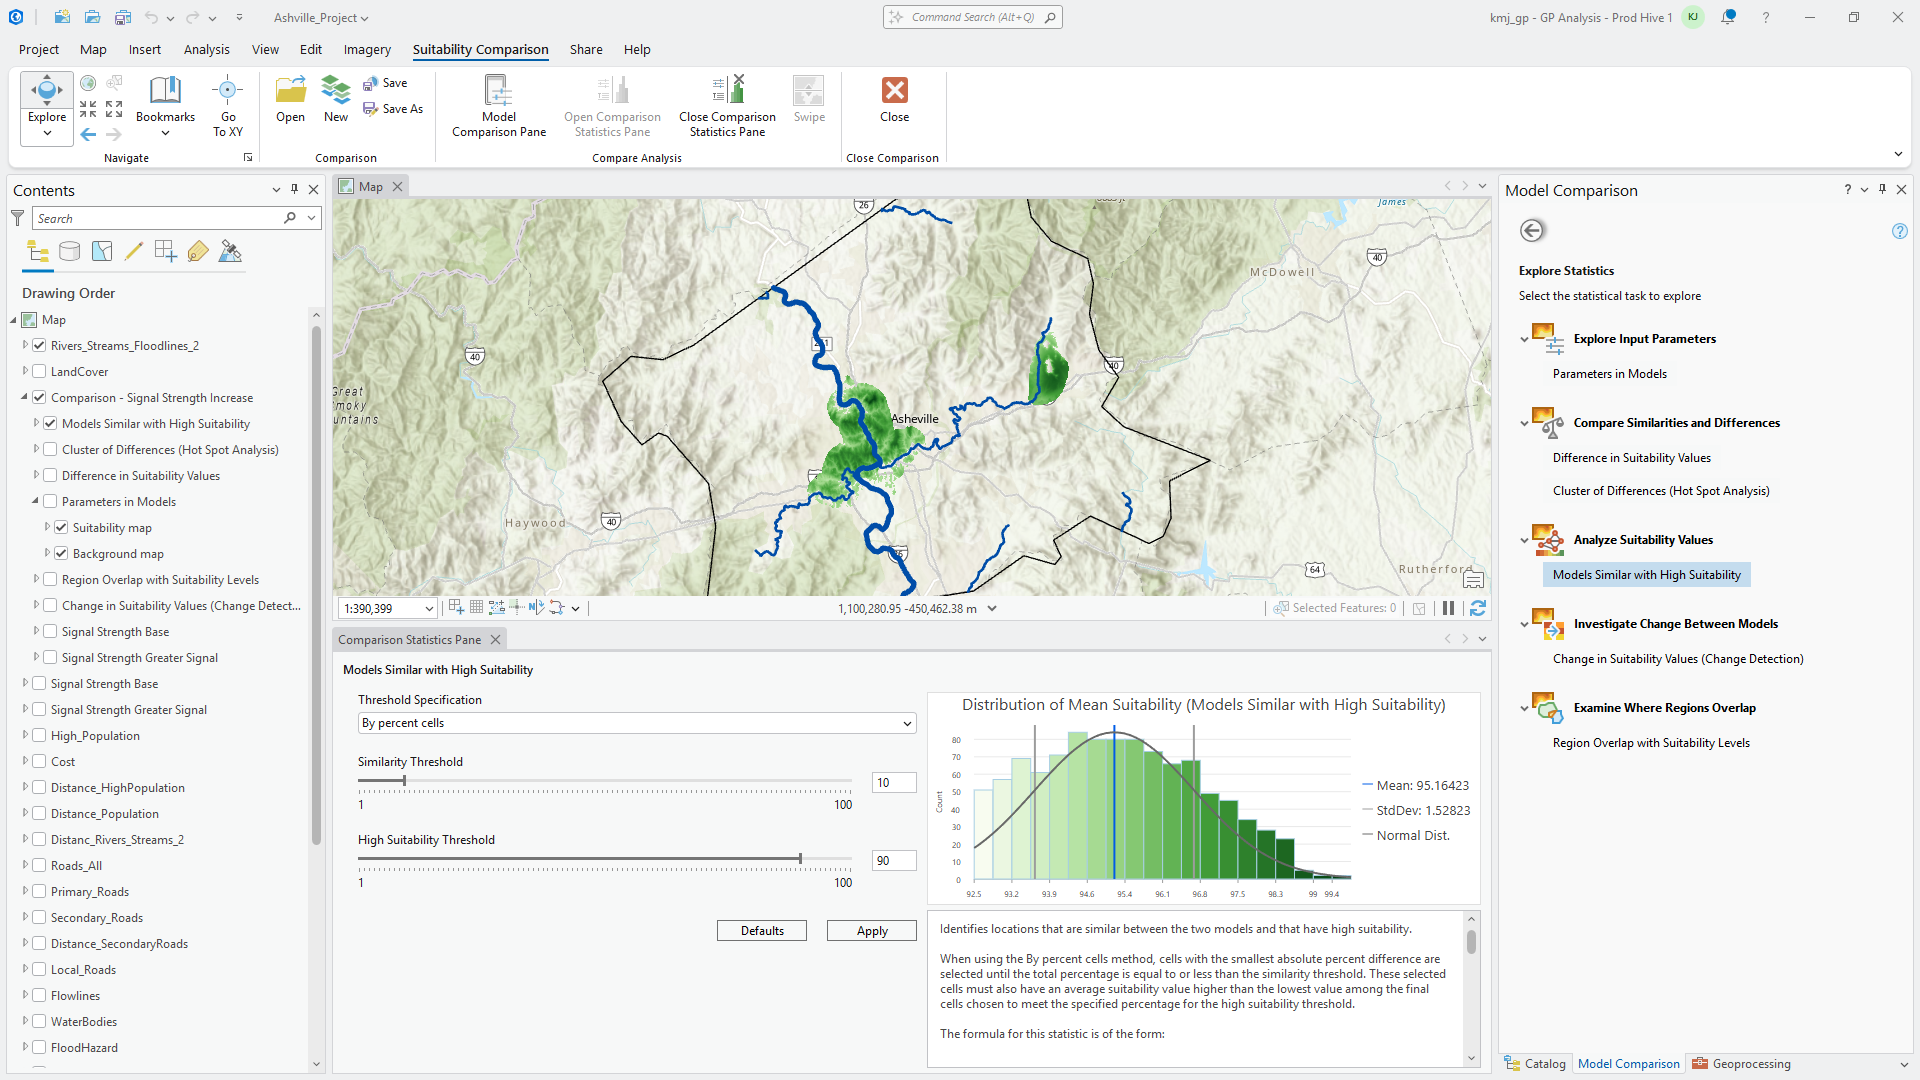
Task: Open the Analysis ribbon tab
Action: [206, 49]
